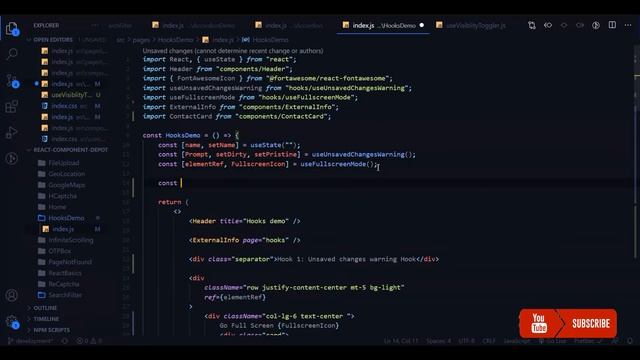Open useVisibilityT... in Open Editors

pos(70,95)
